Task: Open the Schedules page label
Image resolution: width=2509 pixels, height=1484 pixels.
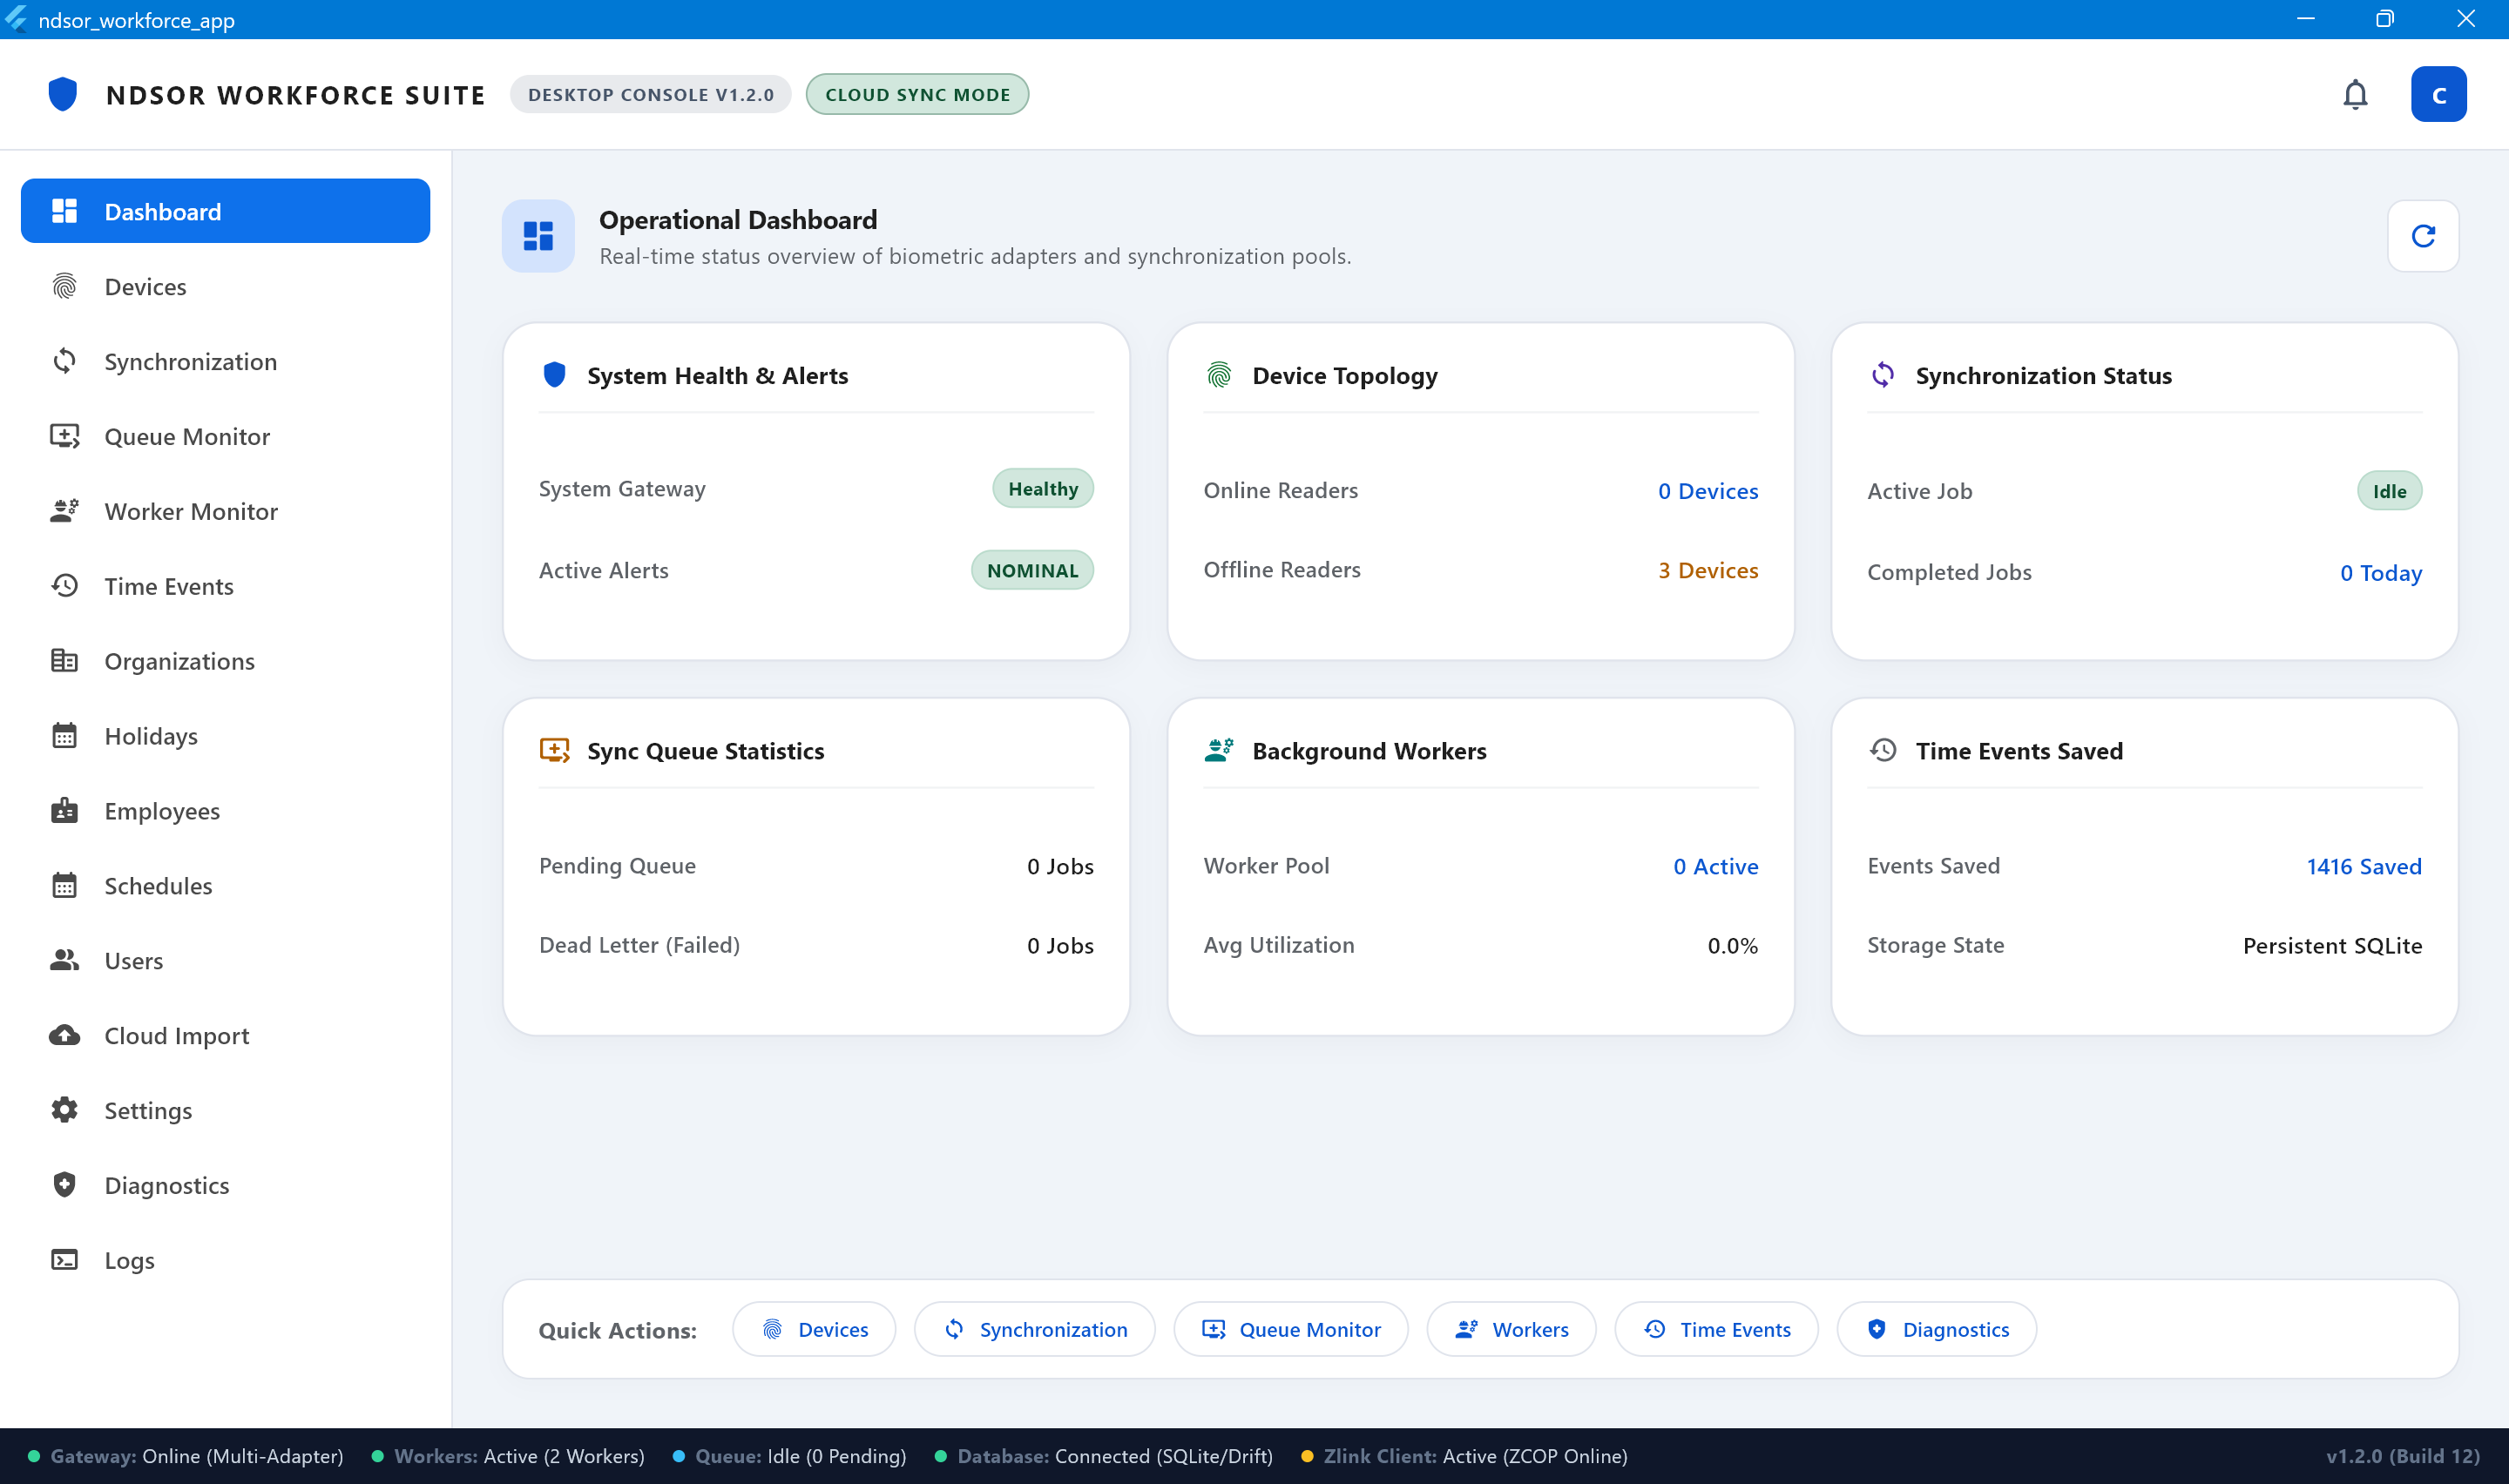Action: [x=158, y=886]
